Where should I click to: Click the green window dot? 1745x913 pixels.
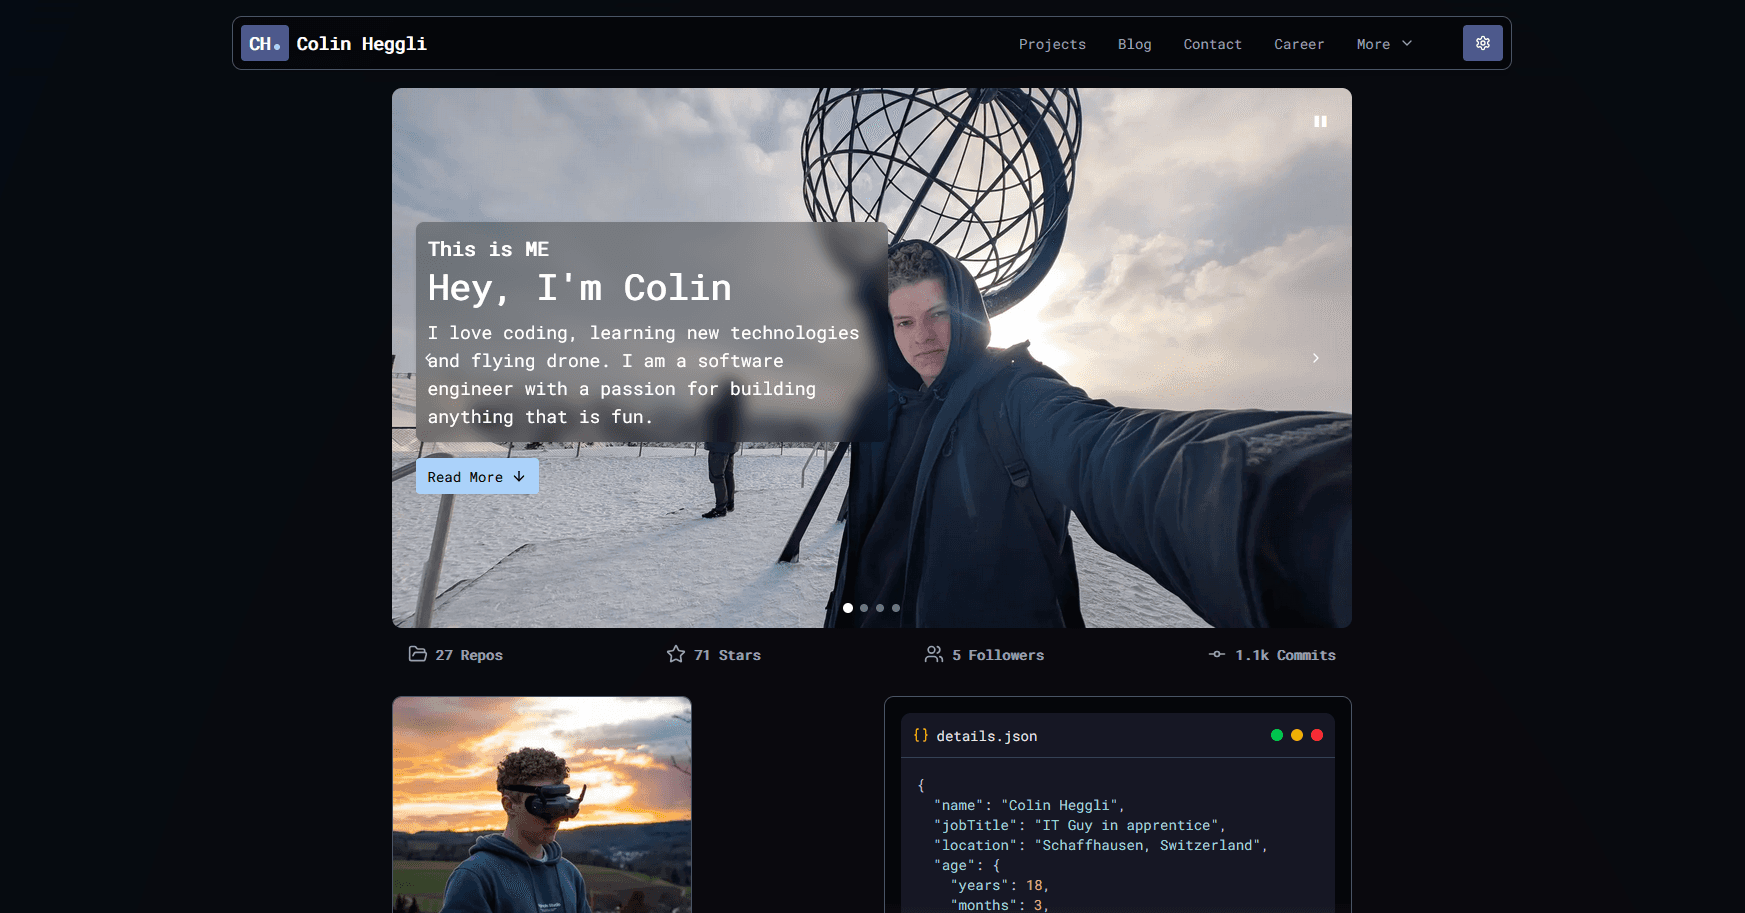click(1277, 735)
